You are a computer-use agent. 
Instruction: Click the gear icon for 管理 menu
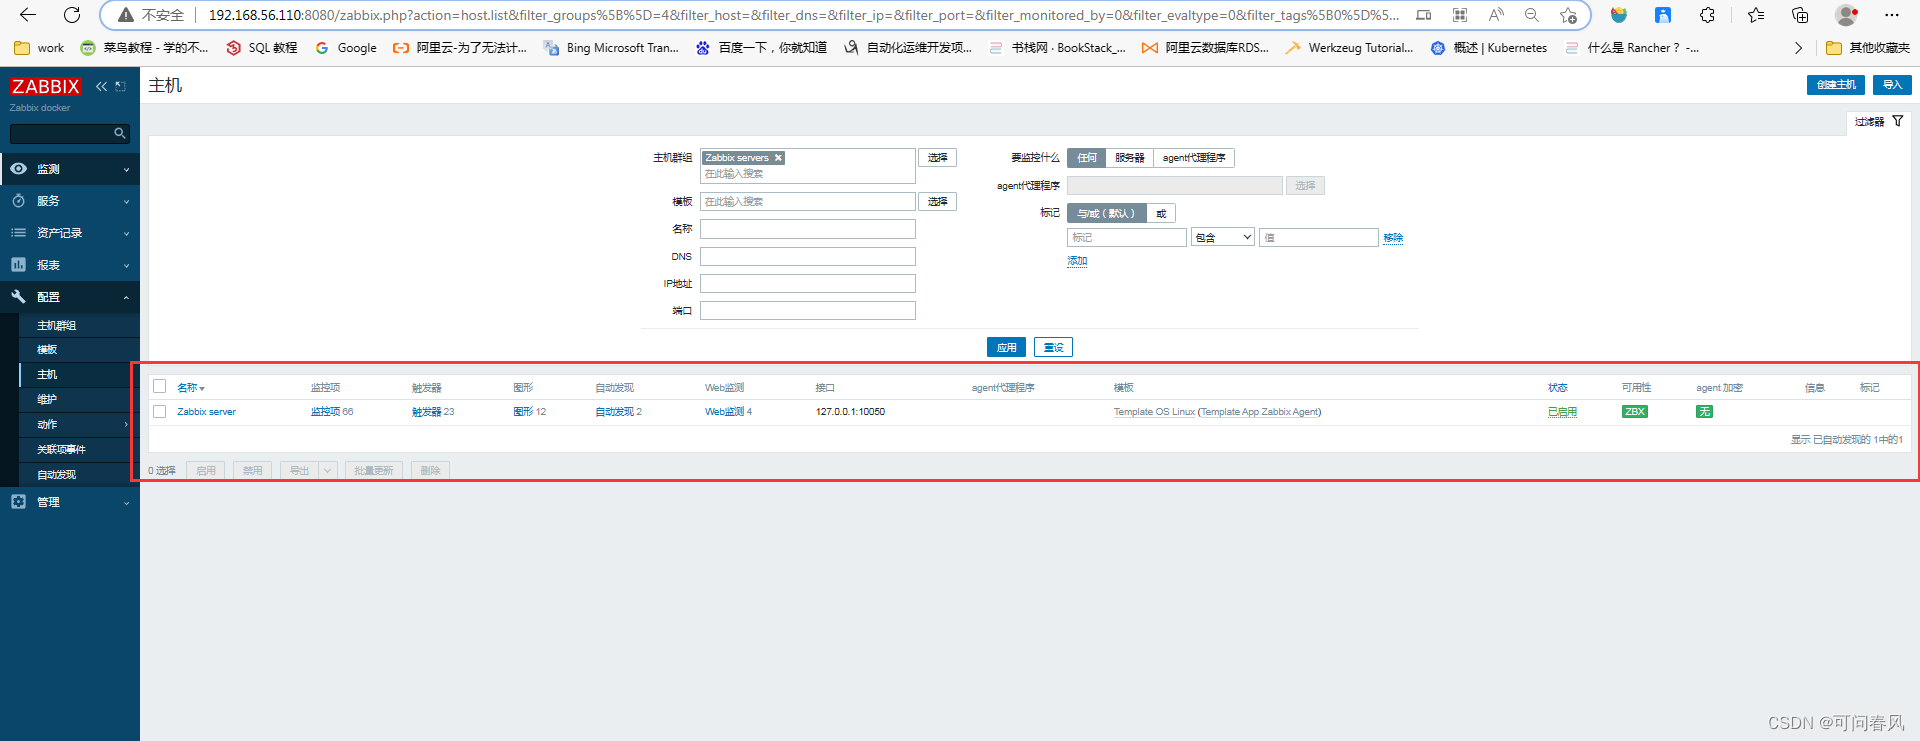tap(18, 502)
